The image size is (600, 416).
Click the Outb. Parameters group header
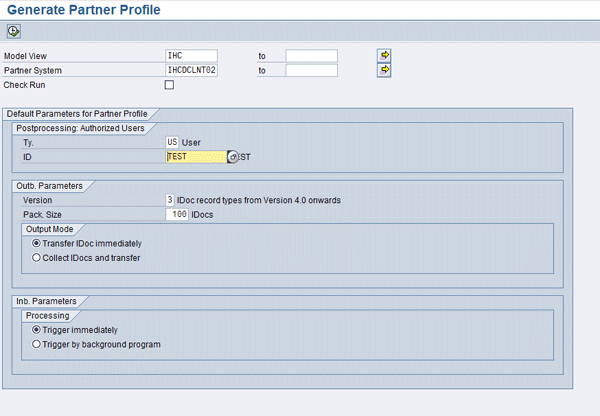(49, 186)
